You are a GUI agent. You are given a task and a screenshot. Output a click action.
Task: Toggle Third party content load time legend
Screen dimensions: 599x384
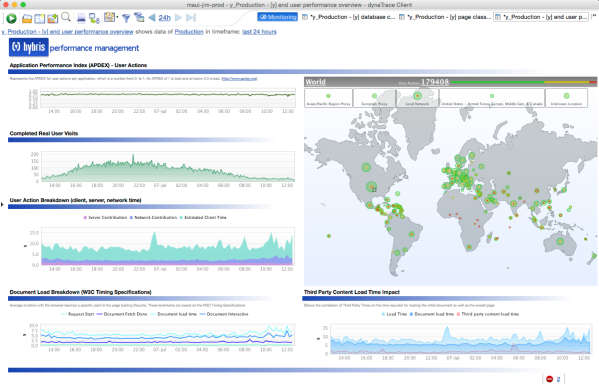pos(487,314)
